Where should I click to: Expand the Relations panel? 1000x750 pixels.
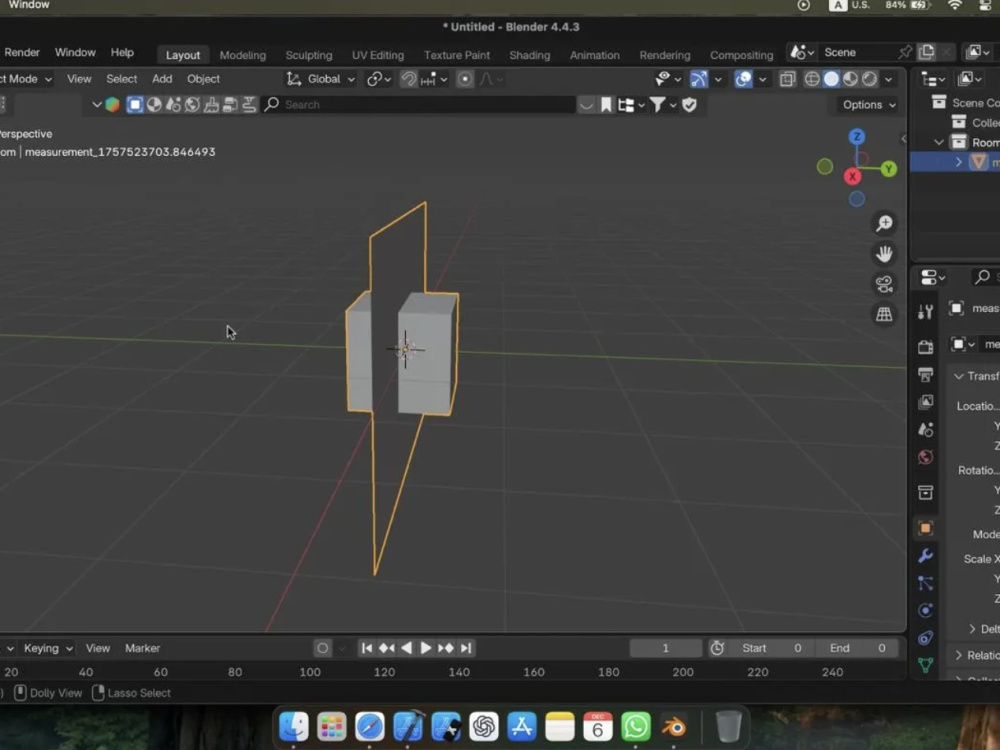click(959, 655)
